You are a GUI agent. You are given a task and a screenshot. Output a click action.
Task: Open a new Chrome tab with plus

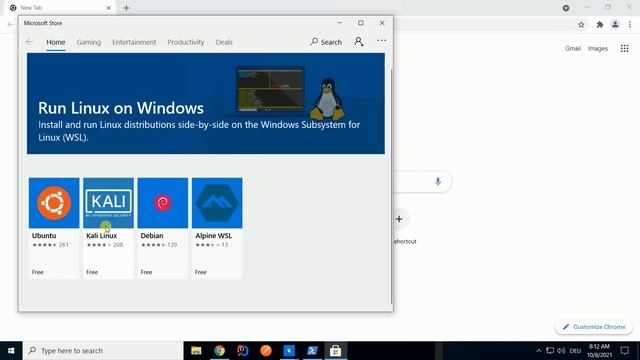126,8
